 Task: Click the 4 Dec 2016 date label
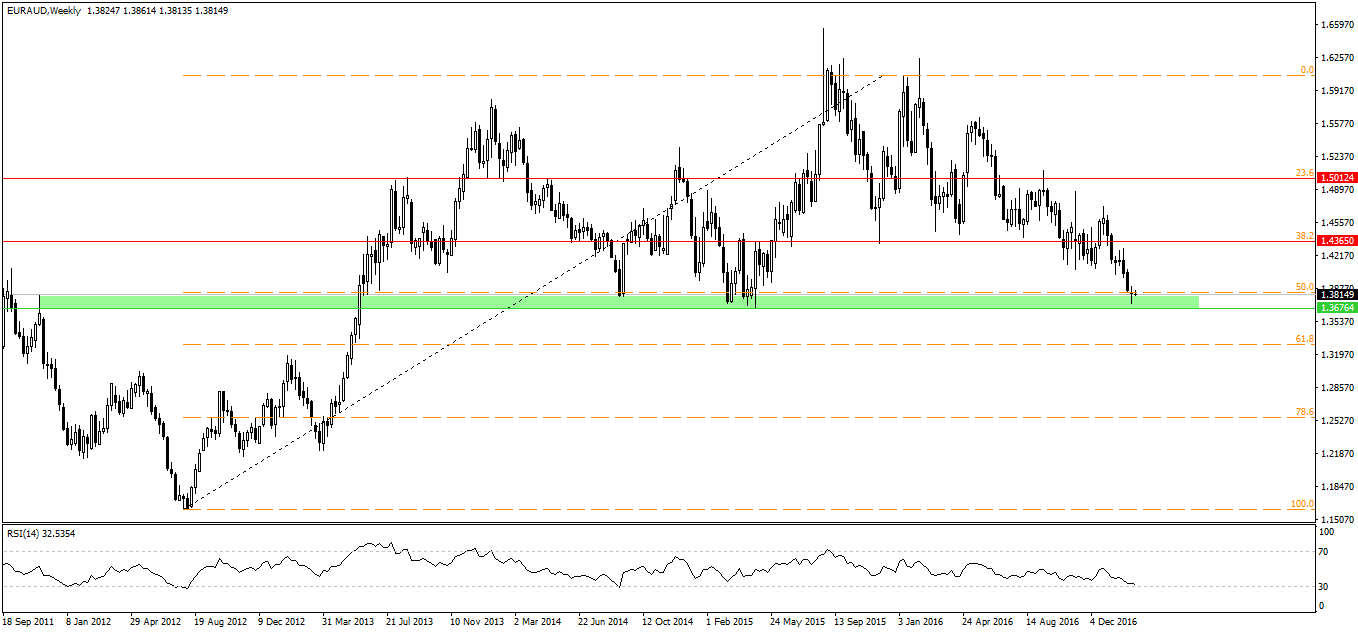[x=1114, y=621]
